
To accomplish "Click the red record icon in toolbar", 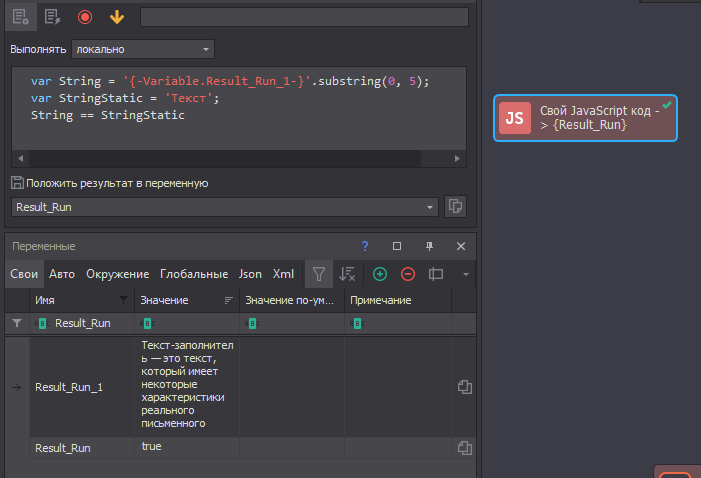I will coord(84,17).
